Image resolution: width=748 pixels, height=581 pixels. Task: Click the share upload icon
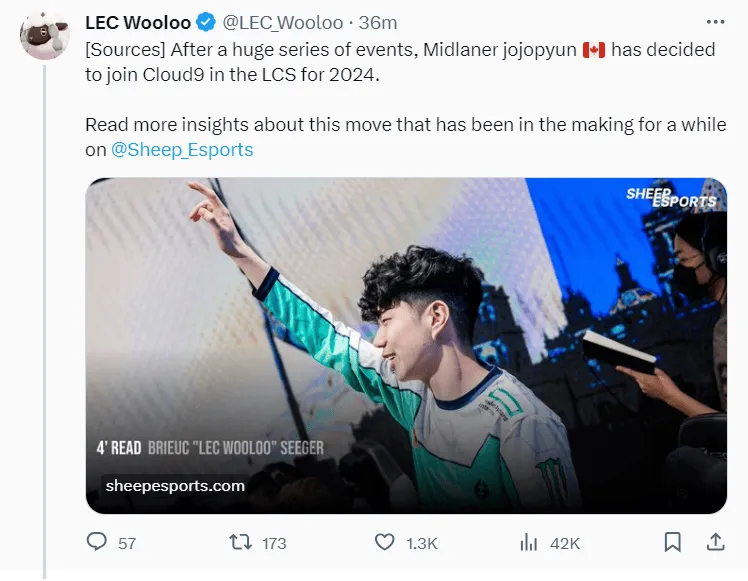pos(716,542)
